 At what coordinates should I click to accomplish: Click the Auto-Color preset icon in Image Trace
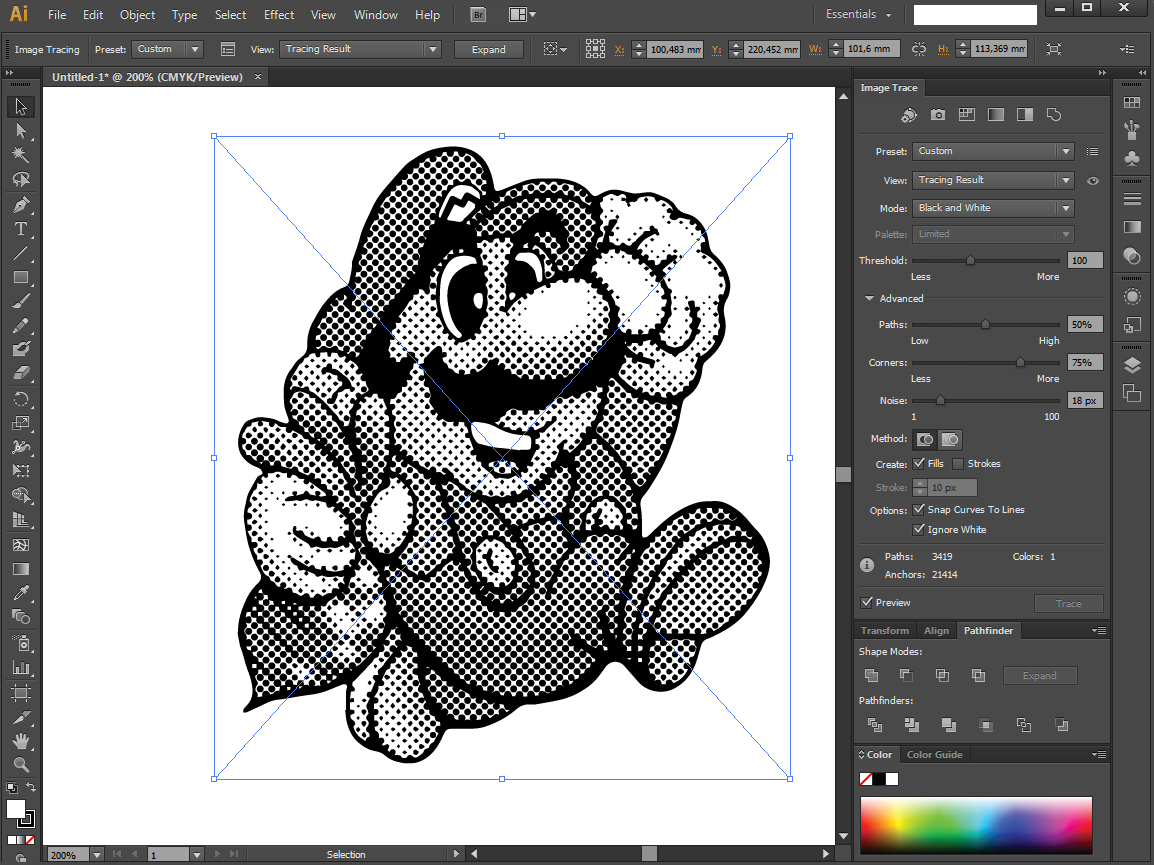908,115
